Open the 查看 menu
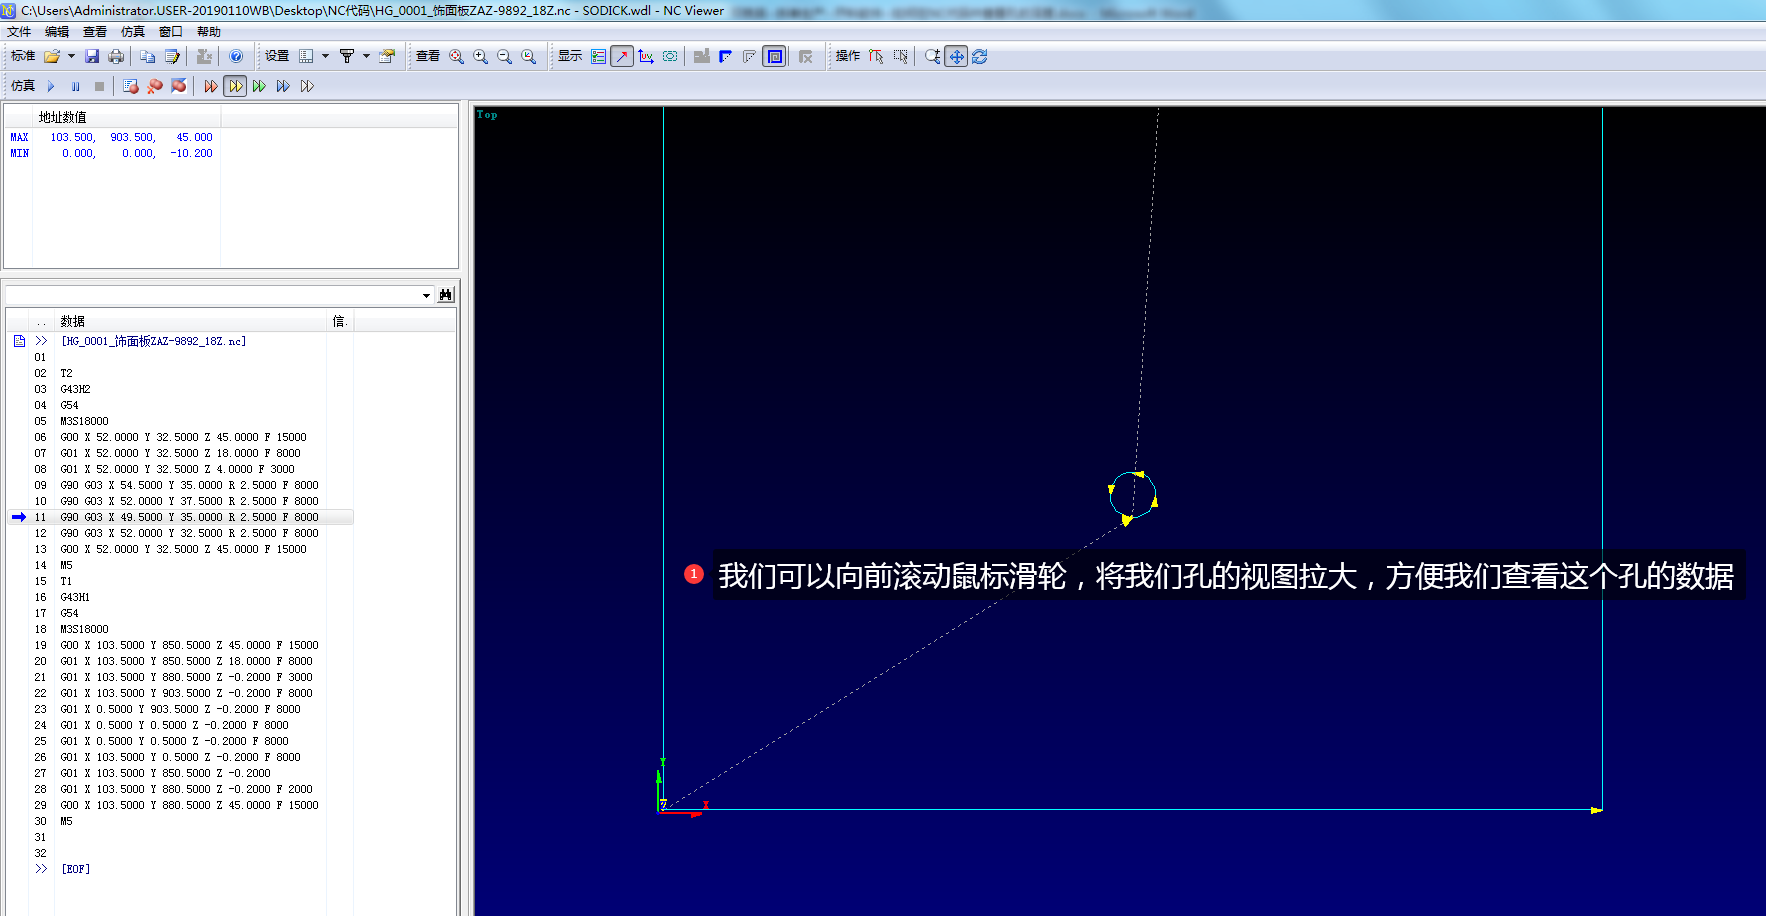 95,32
